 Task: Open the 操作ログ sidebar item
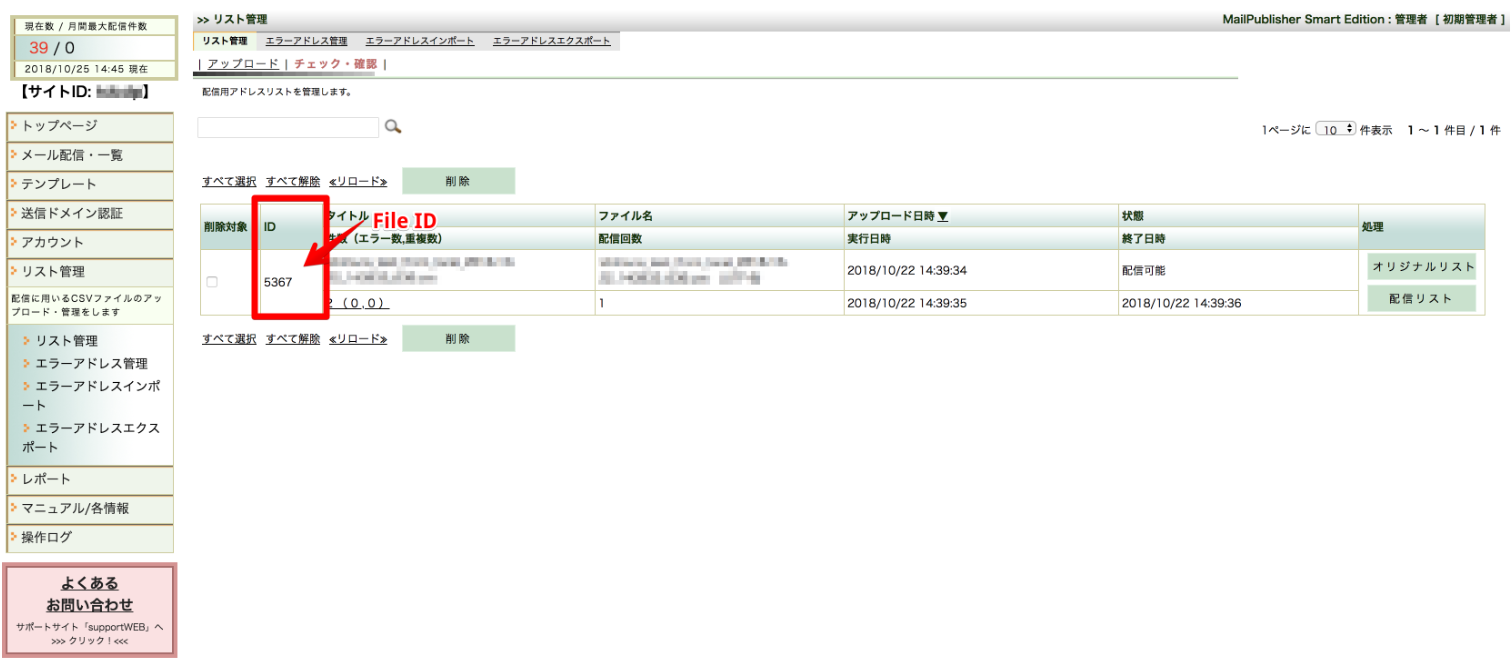click(90, 537)
